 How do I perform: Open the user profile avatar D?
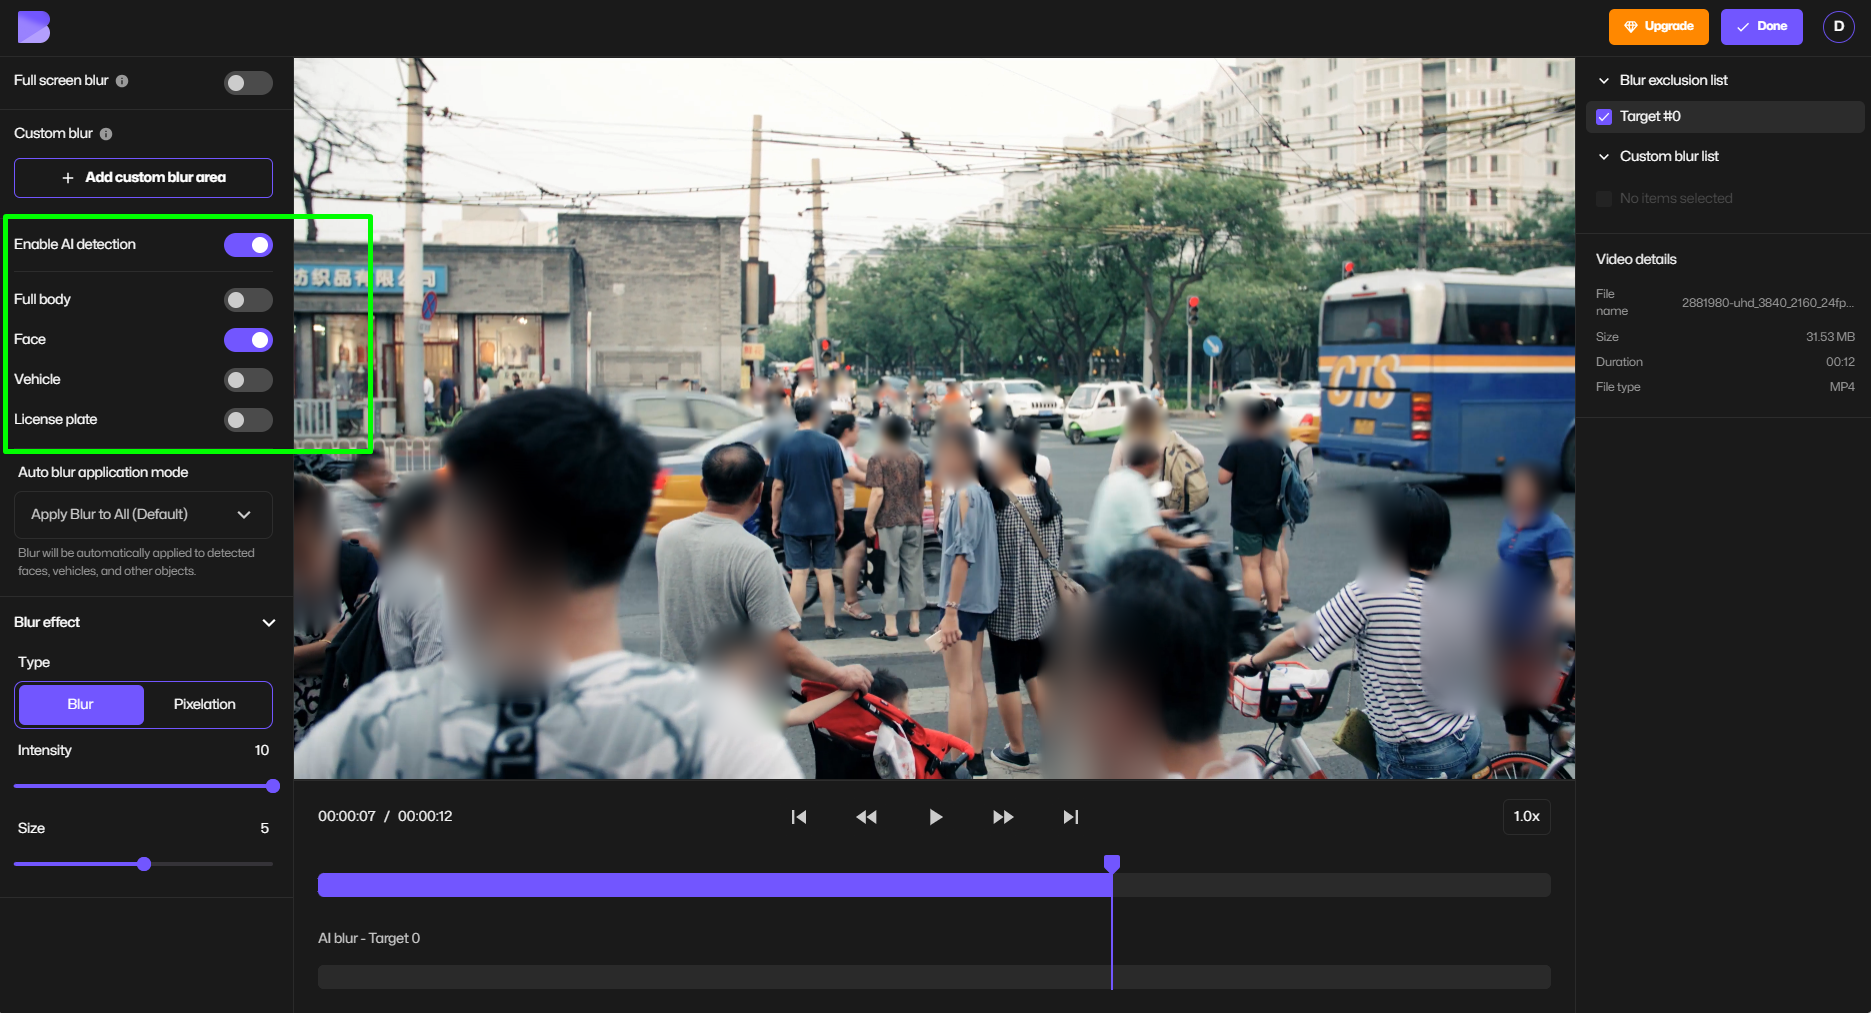pyautogui.click(x=1838, y=26)
